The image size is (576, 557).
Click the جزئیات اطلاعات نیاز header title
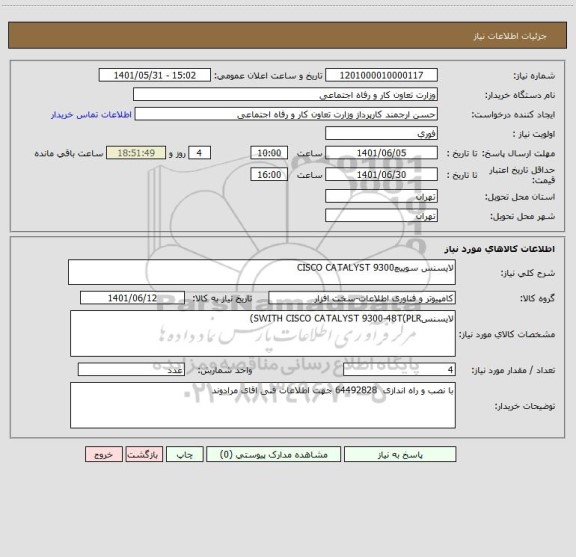click(510, 36)
